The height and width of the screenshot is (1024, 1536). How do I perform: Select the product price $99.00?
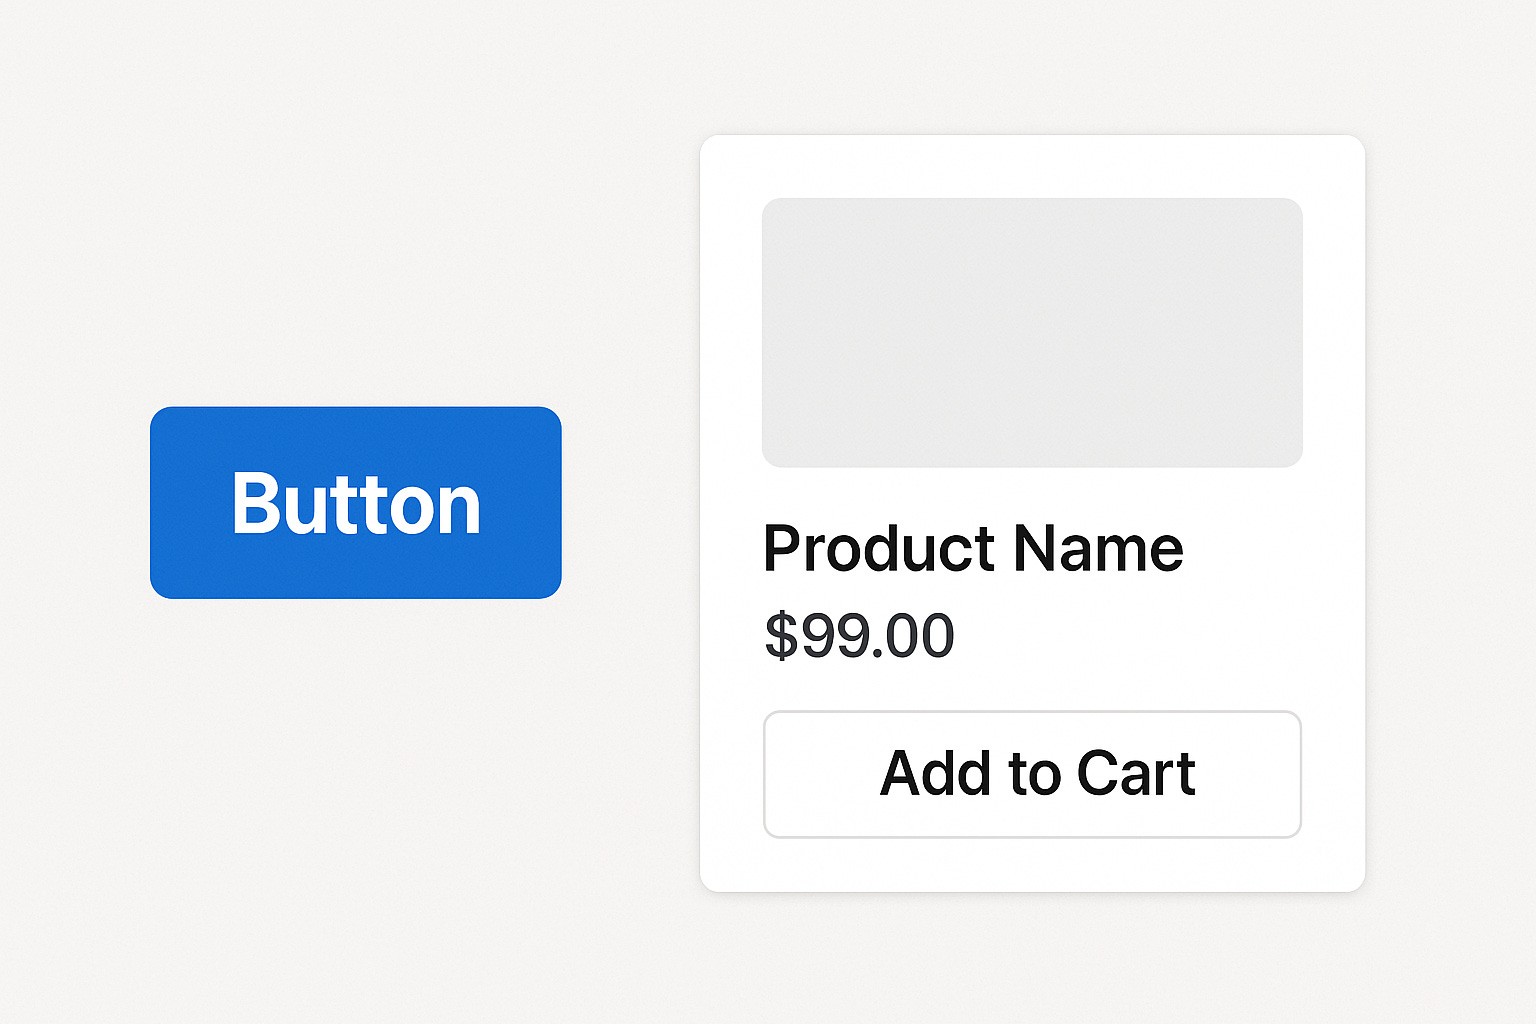[859, 636]
